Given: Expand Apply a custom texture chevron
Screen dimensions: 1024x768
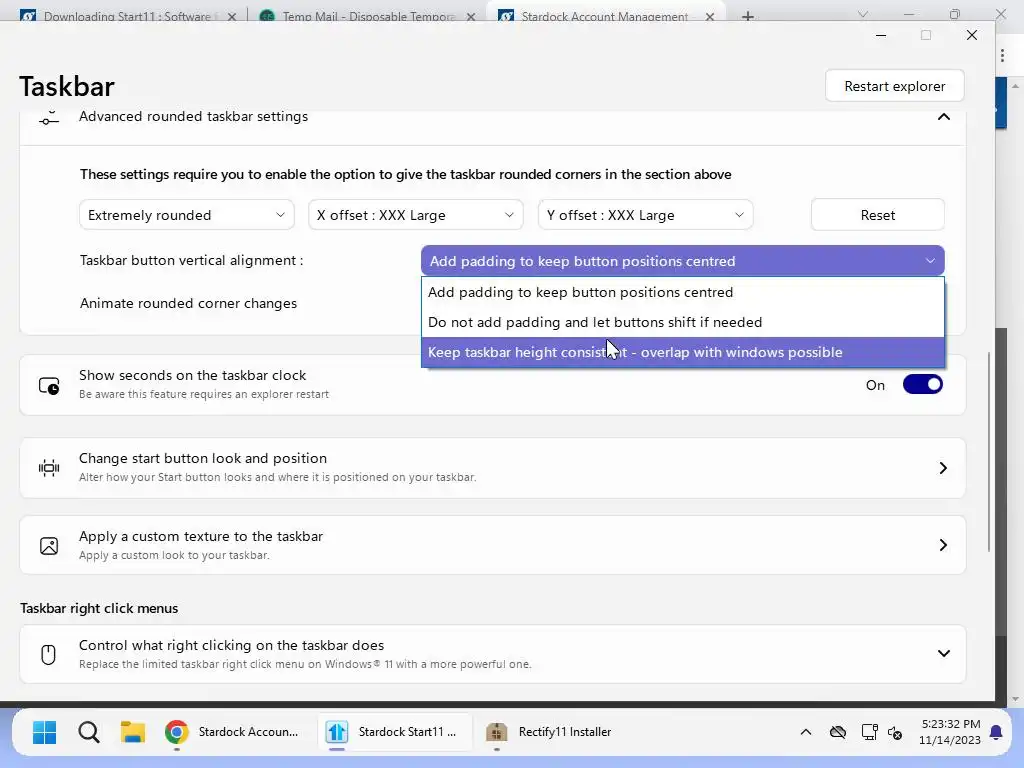Looking at the screenshot, I should click(x=943, y=545).
